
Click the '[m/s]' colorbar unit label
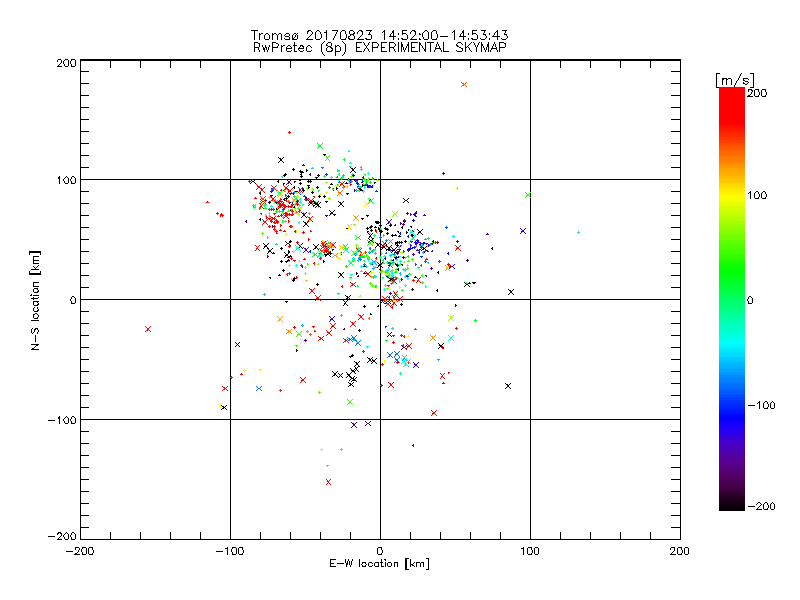735,80
